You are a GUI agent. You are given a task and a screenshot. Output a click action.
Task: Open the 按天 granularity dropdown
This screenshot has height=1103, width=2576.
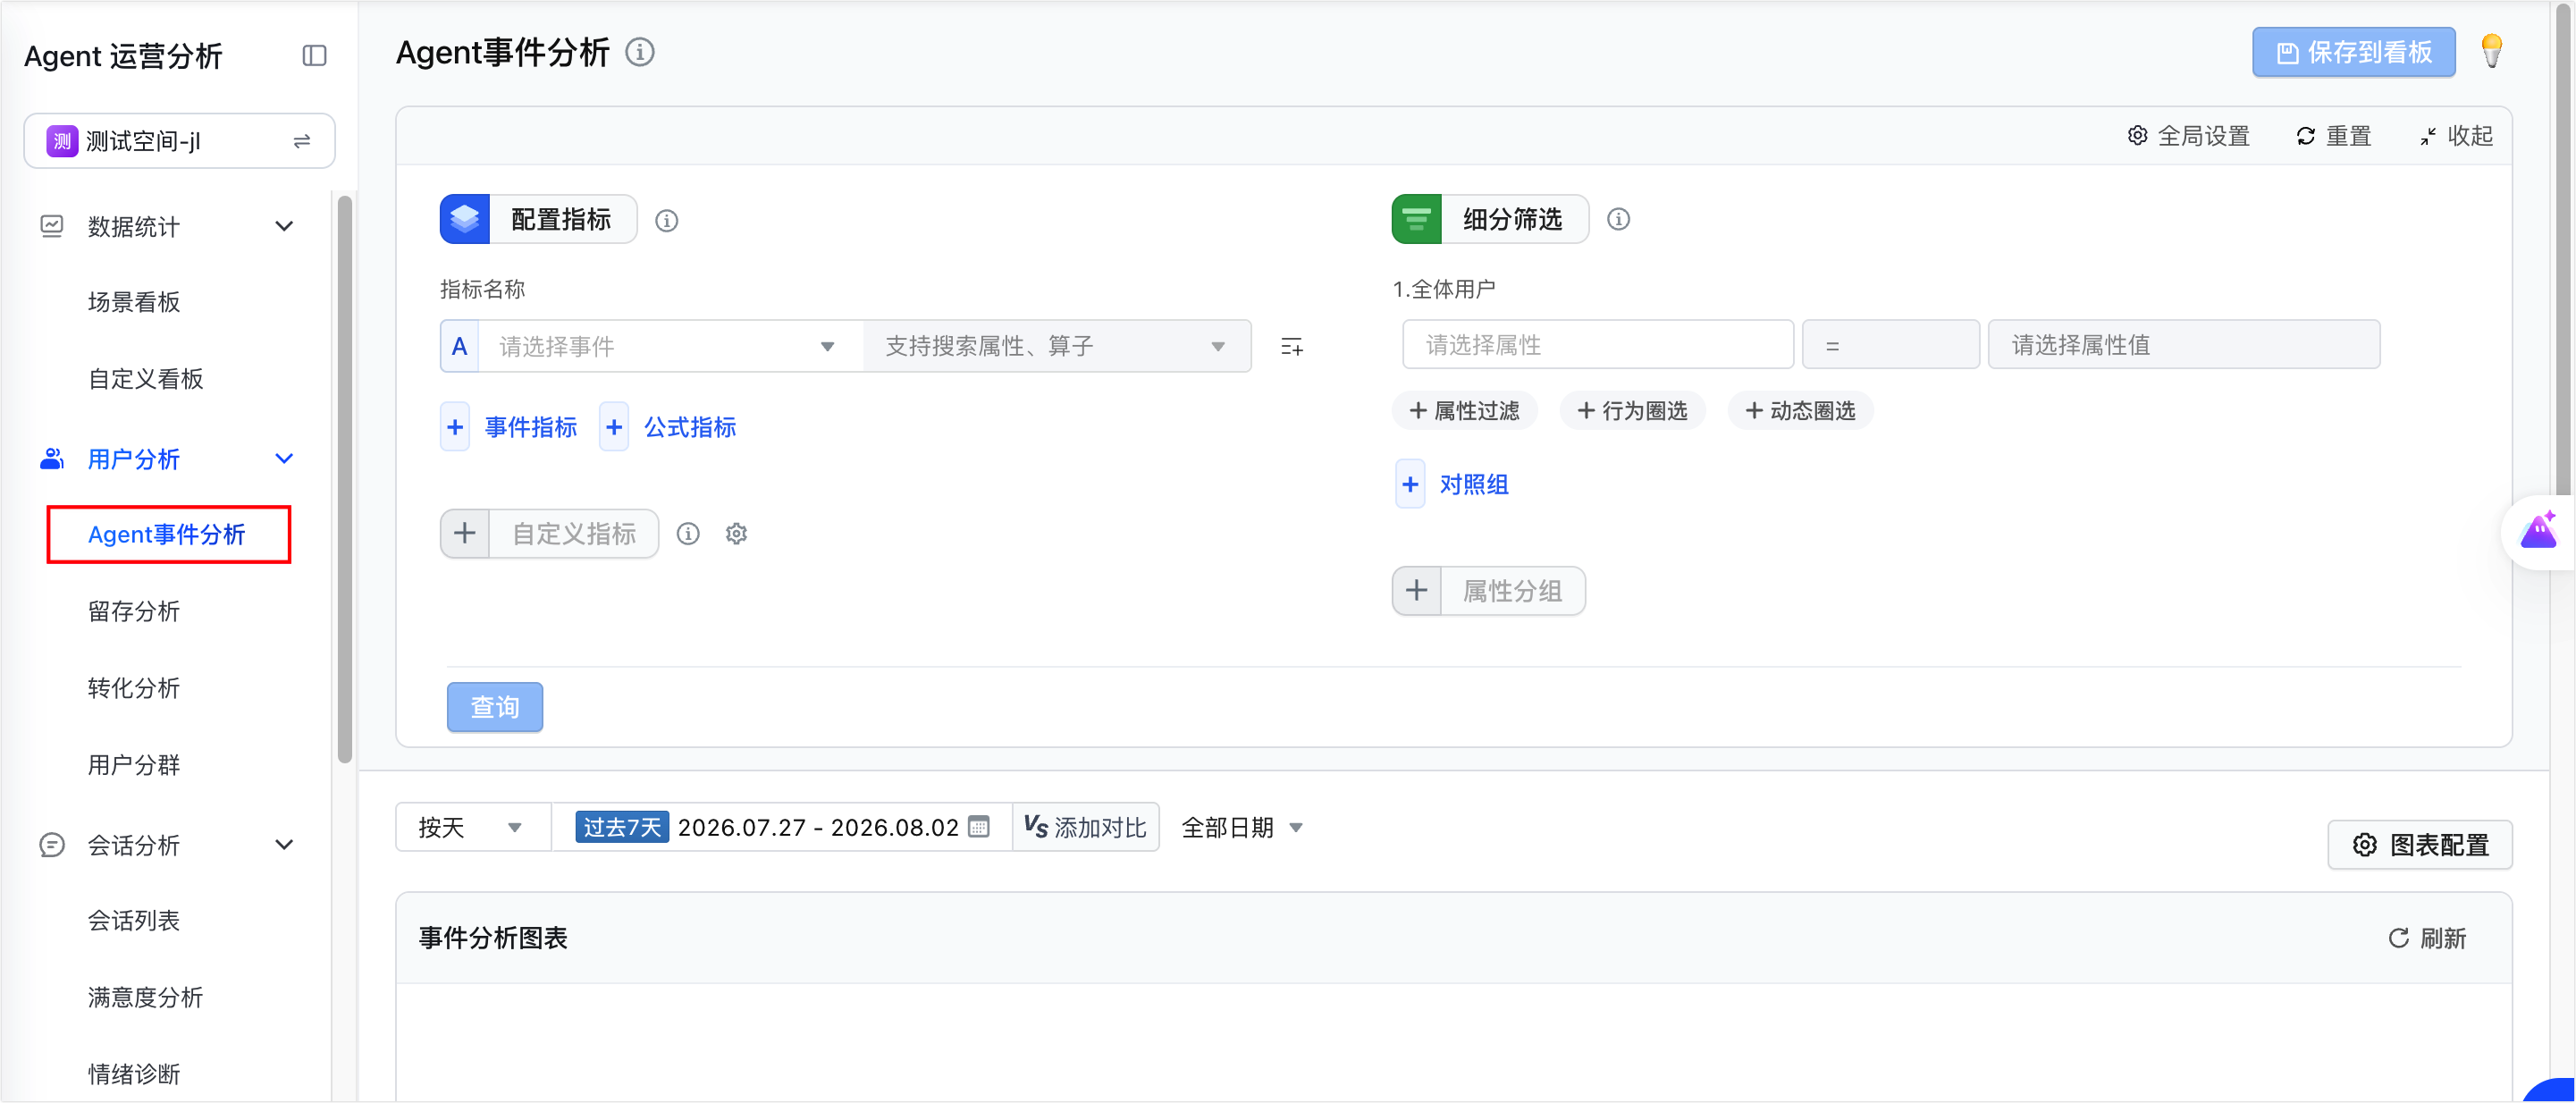(472, 828)
